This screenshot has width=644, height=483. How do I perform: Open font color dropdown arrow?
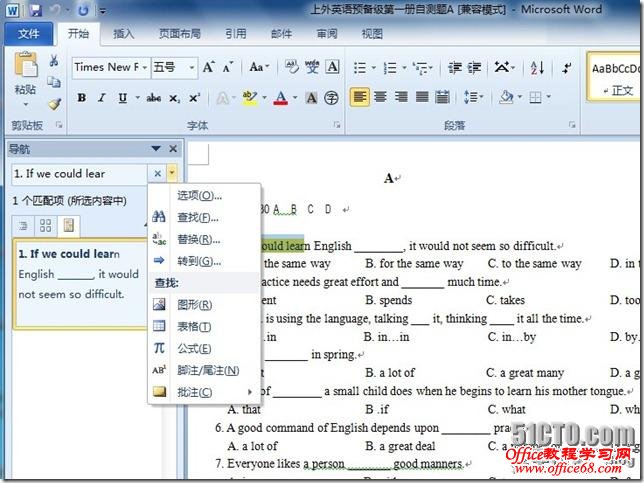(295, 98)
